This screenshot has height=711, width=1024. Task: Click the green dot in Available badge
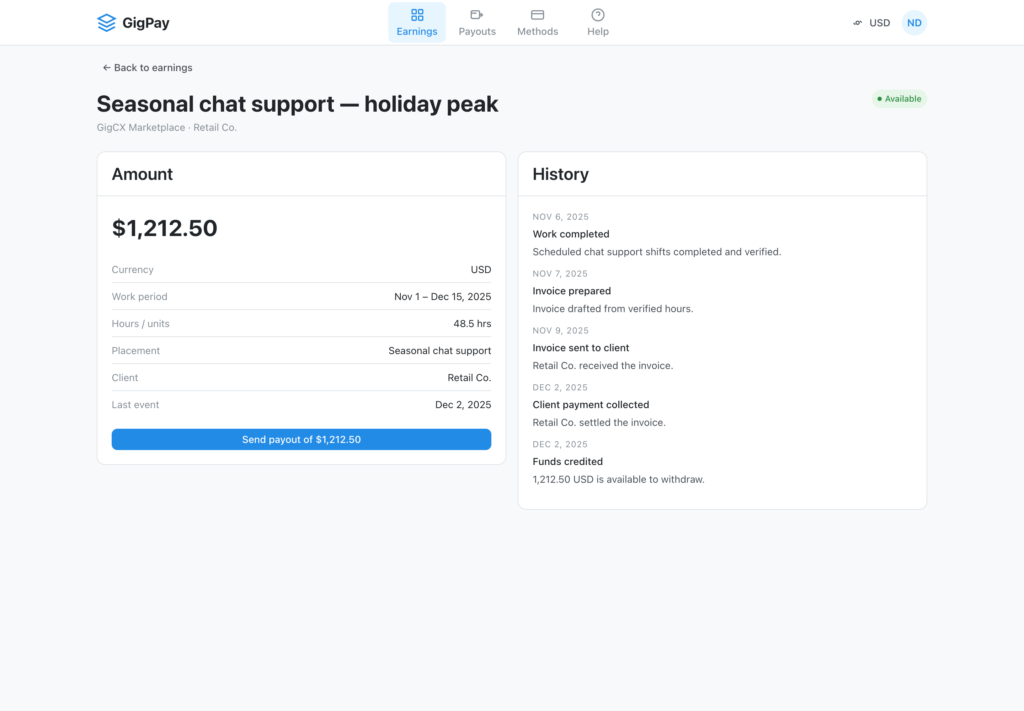point(879,99)
